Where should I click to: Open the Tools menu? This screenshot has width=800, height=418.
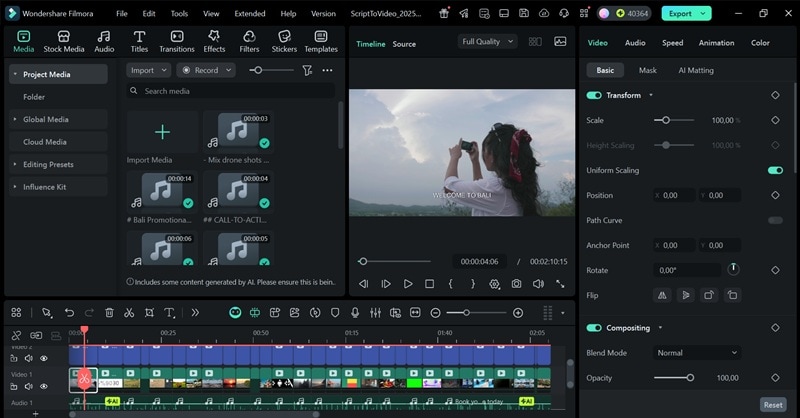(x=179, y=14)
